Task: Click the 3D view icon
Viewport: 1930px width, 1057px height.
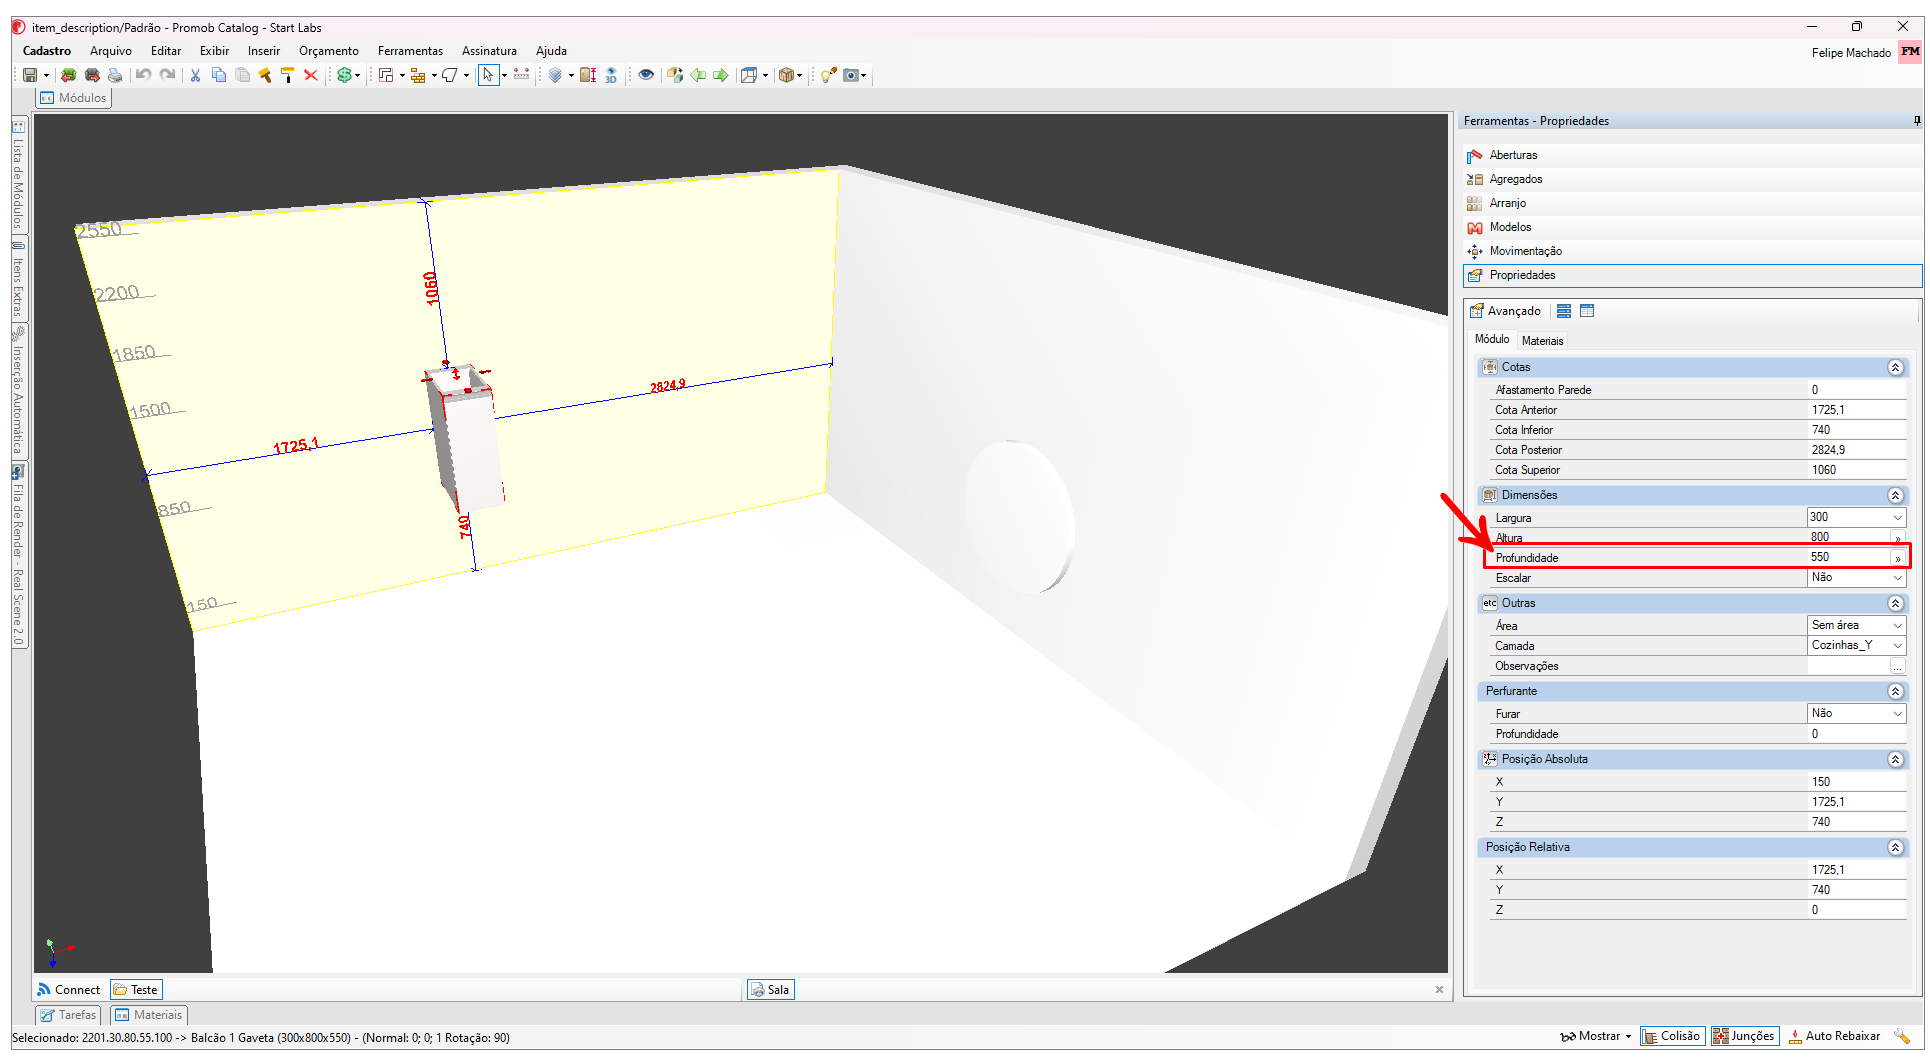Action: 611,75
